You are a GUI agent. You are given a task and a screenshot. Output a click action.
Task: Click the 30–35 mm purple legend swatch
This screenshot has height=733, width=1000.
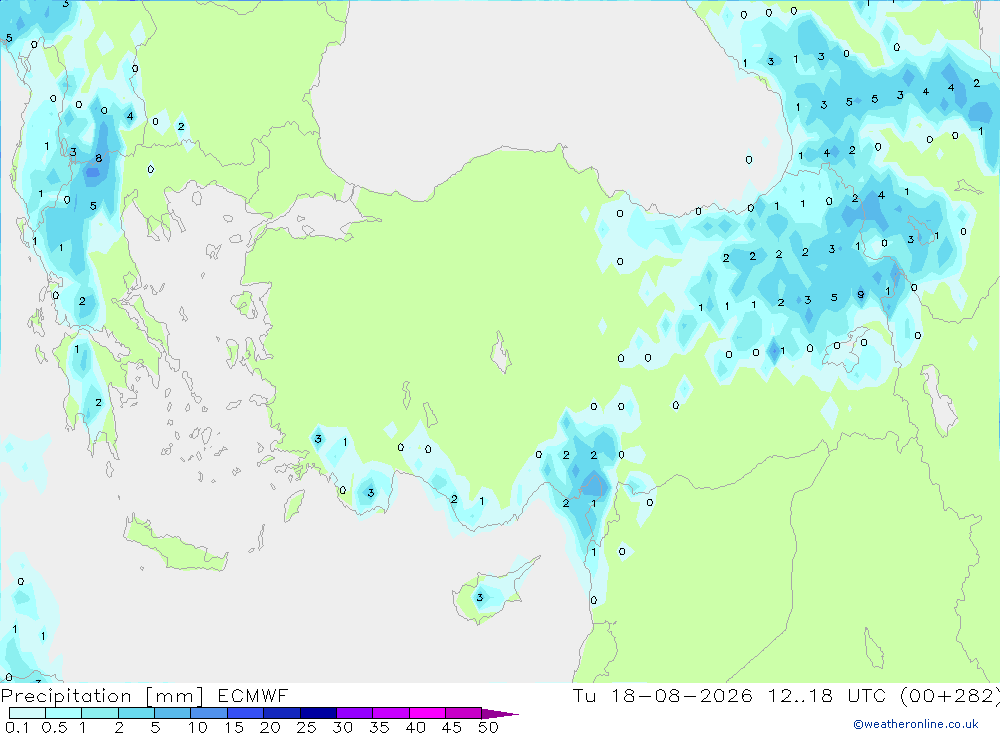pyautogui.click(x=355, y=713)
